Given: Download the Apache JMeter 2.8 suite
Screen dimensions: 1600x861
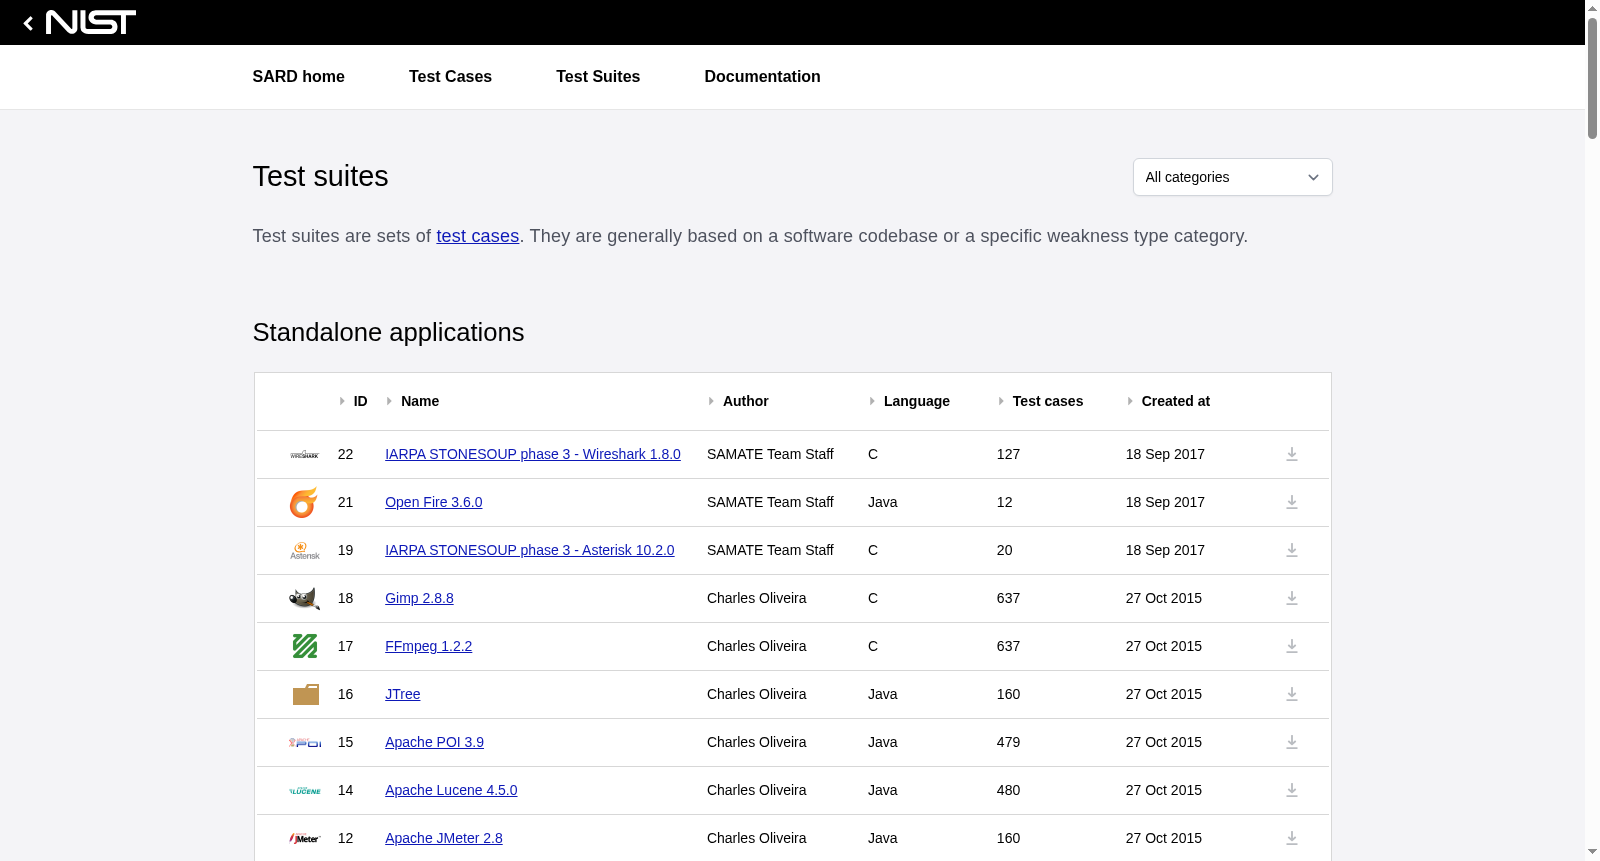Looking at the screenshot, I should tap(1291, 838).
